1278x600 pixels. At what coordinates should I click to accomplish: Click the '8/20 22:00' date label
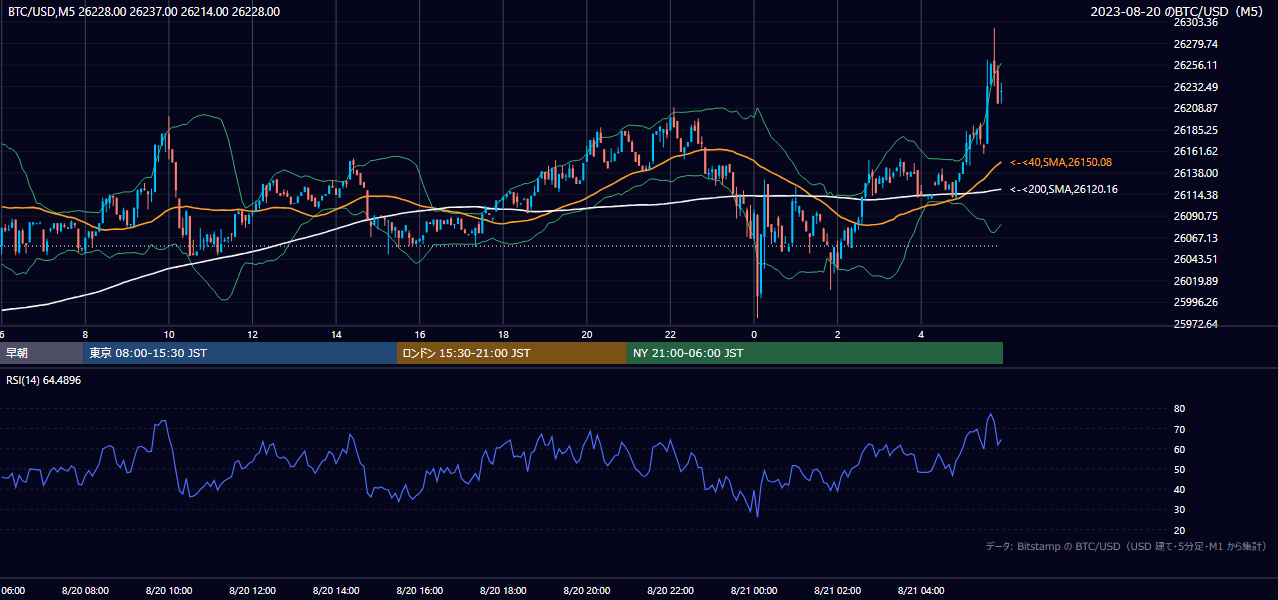(x=670, y=591)
